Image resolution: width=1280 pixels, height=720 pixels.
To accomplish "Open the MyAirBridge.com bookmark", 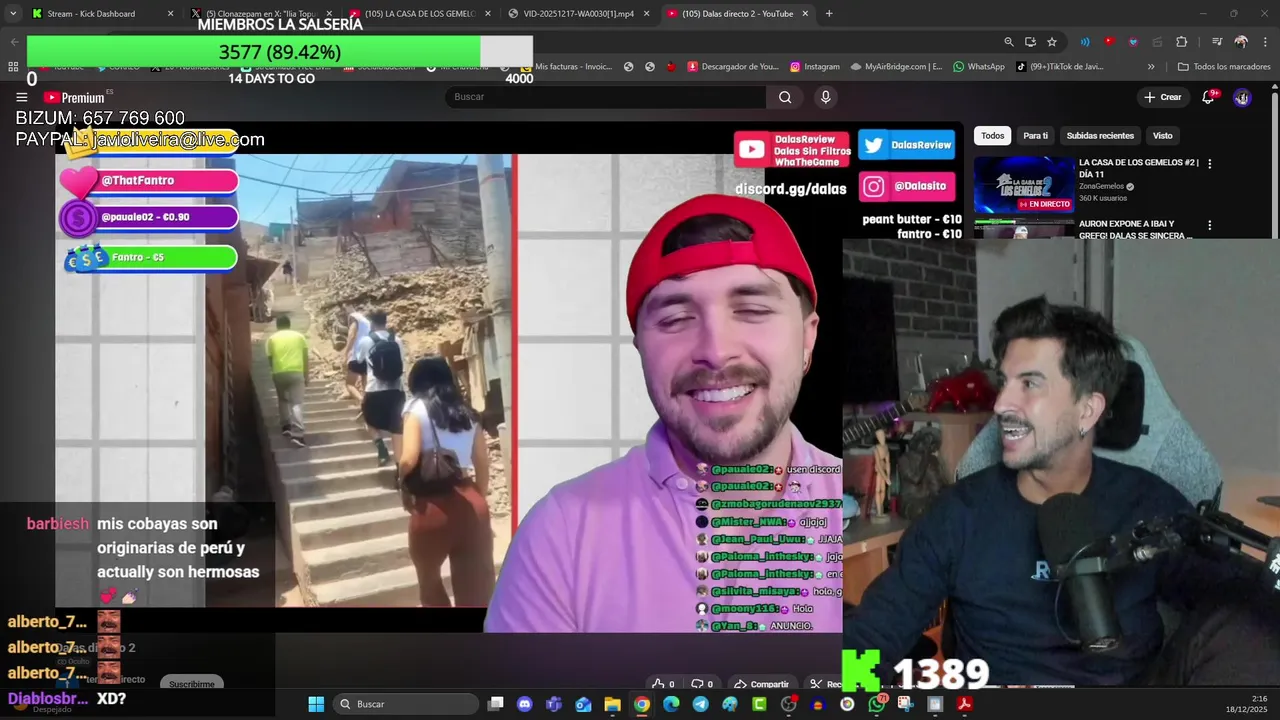I will (x=896, y=67).
